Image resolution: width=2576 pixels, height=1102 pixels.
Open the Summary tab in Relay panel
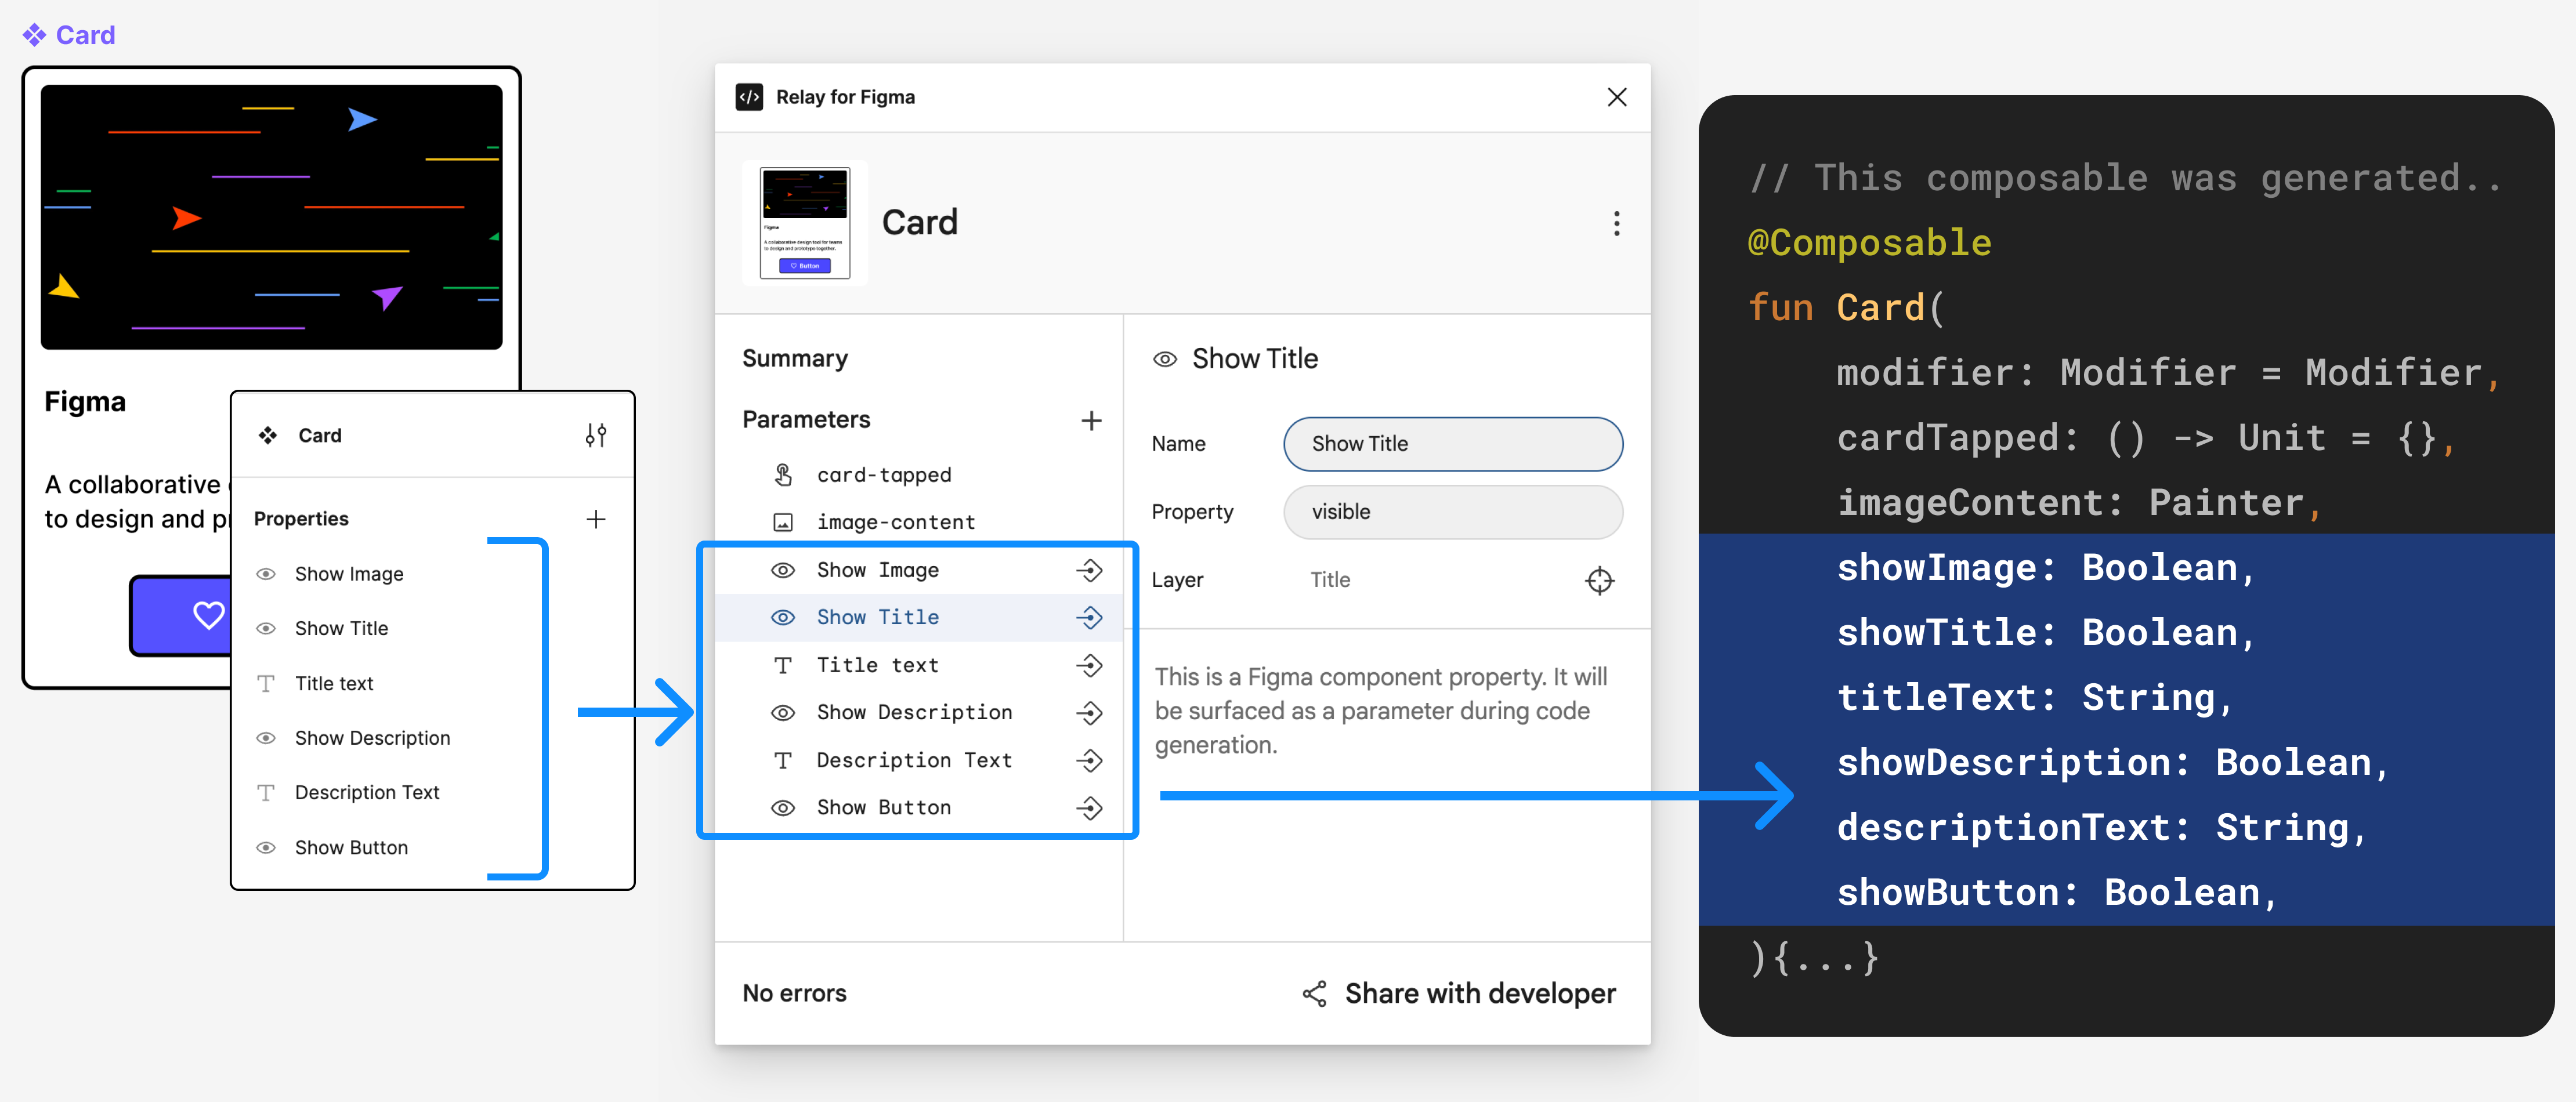point(797,358)
